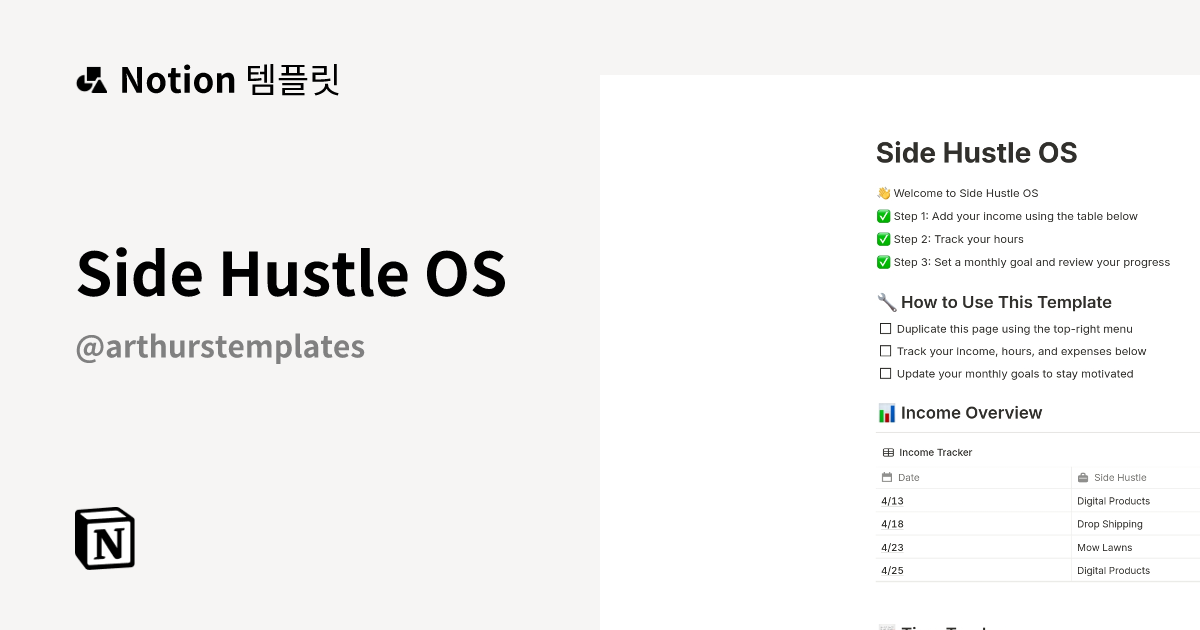
Task: Click the Side Hustle OS page title
Action: pyautogui.click(x=976, y=153)
